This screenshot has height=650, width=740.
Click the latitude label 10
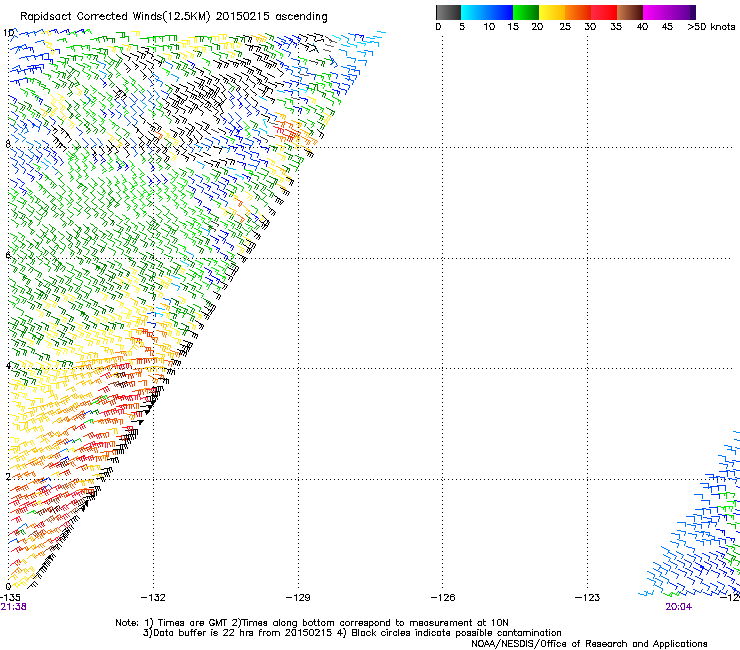(8, 33)
